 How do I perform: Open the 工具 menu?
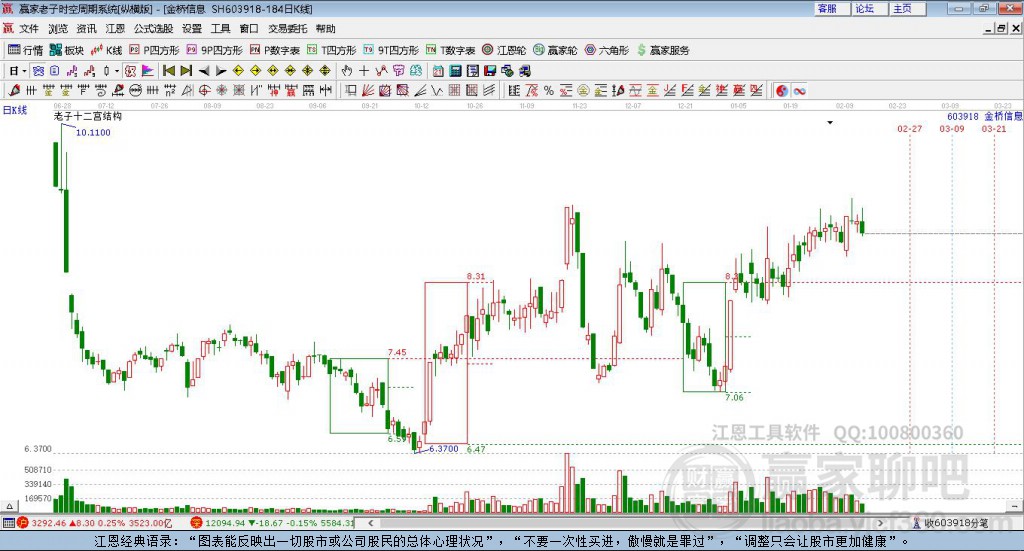pos(220,29)
